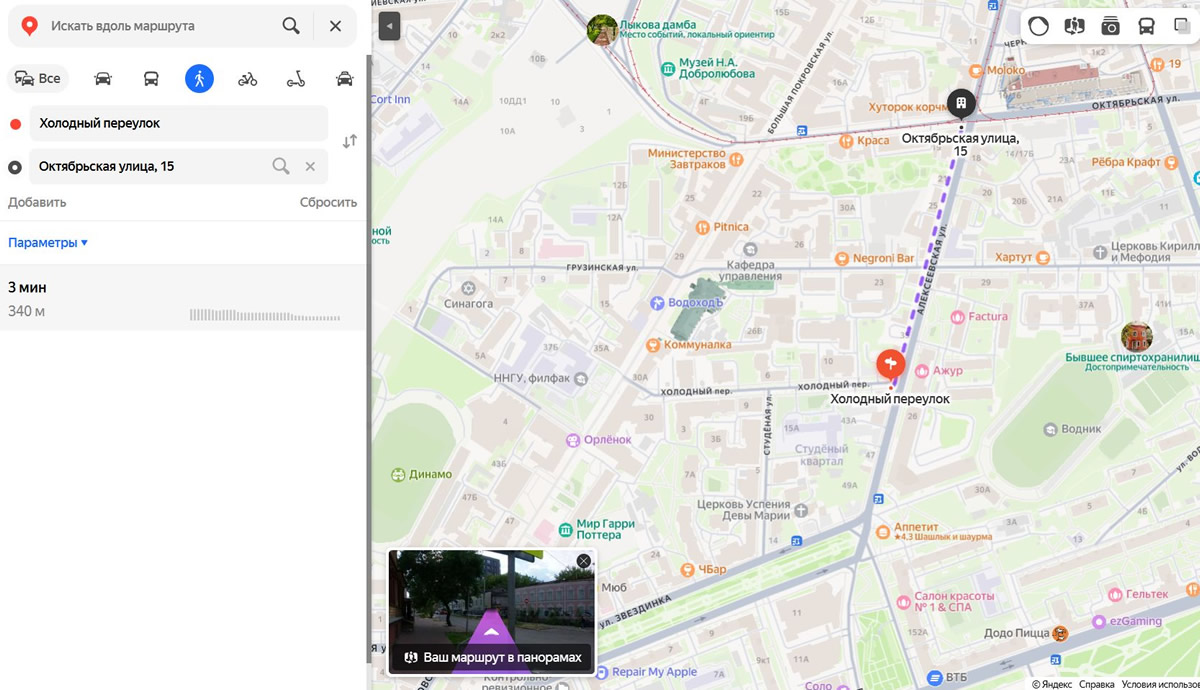The height and width of the screenshot is (690, 1200).
Task: Collapse the left sidebar panel
Action: tap(389, 26)
